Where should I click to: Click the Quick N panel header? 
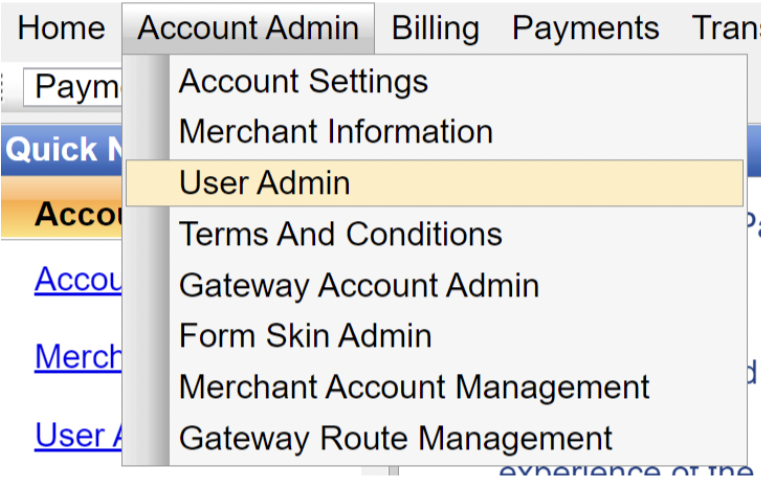(62, 149)
